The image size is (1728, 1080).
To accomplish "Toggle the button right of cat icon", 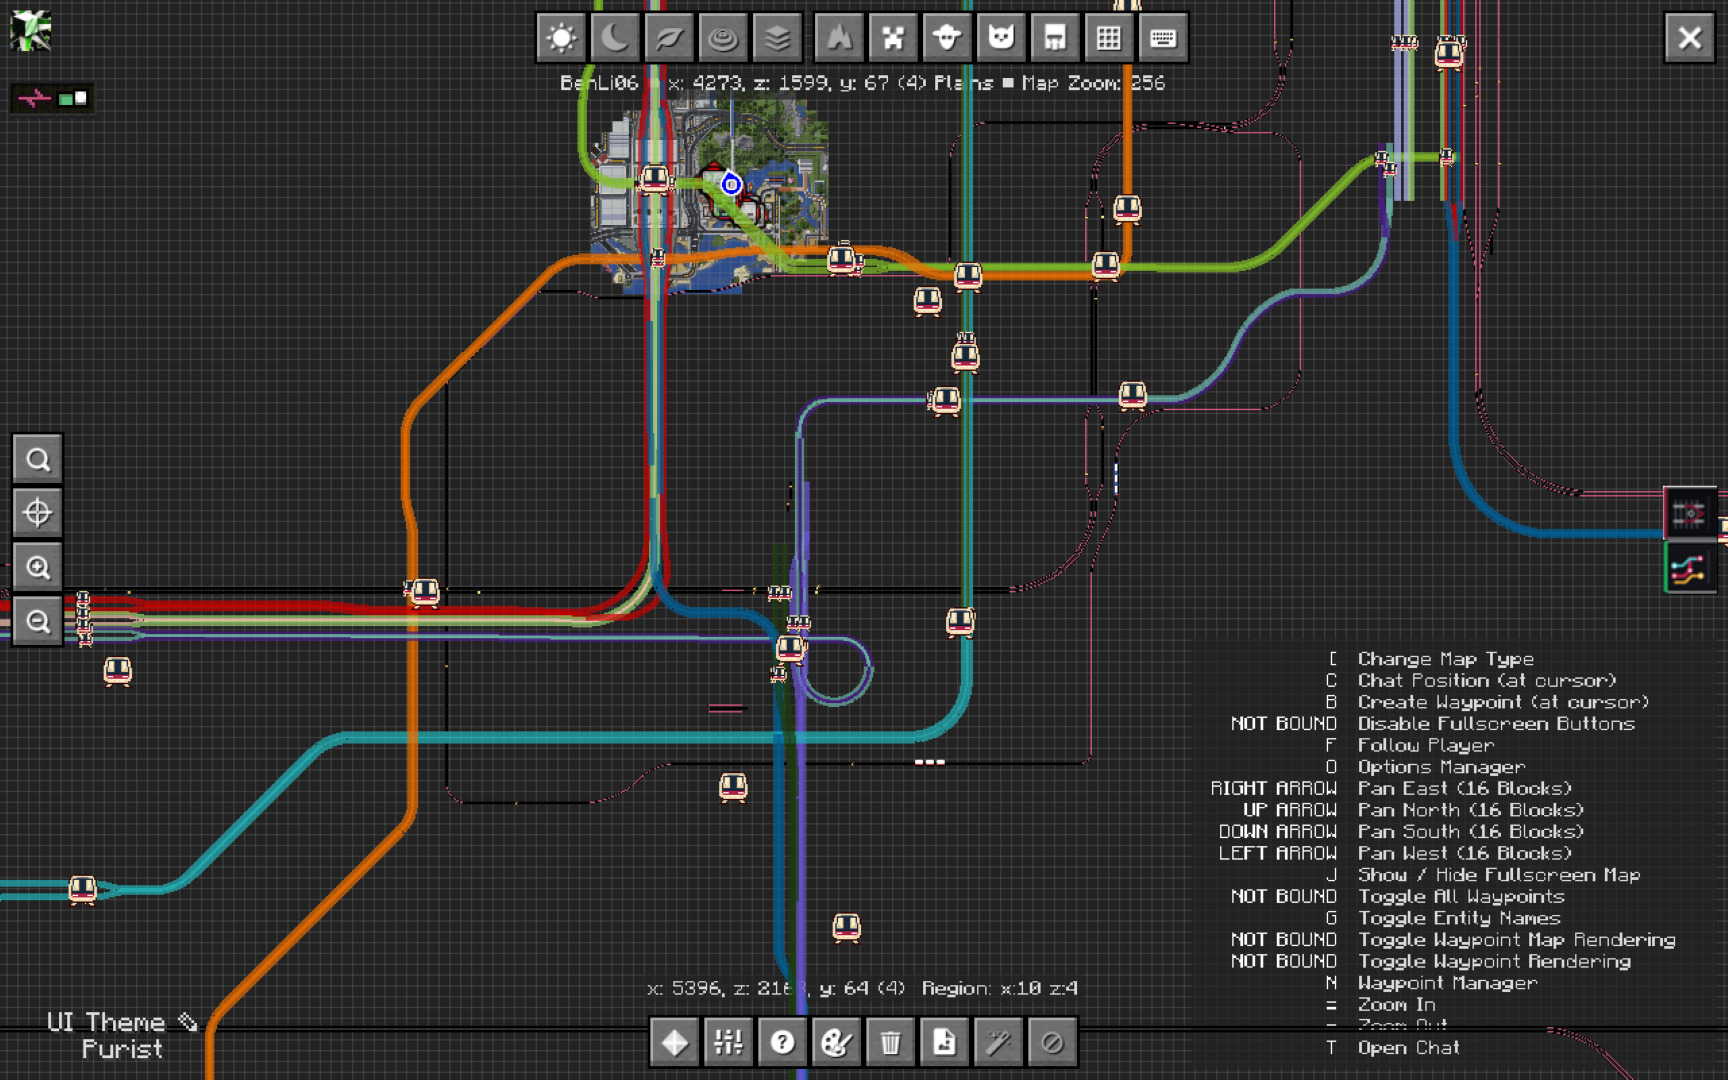I will pyautogui.click(x=1055, y=38).
